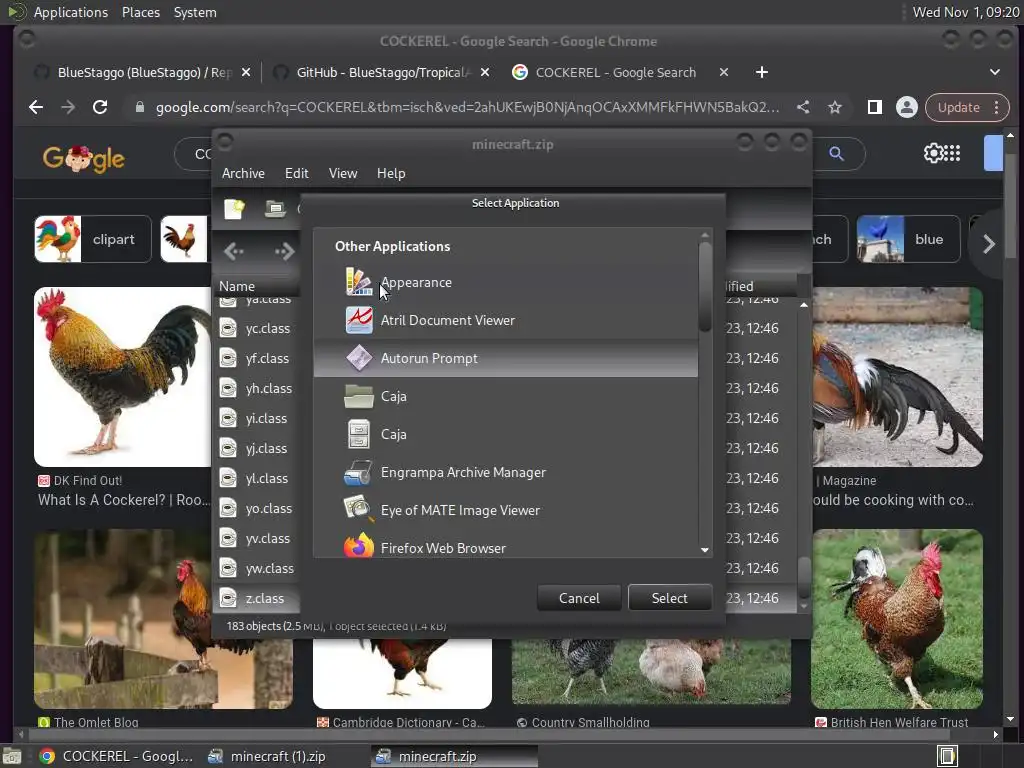Select Firefox Web Browser icon
The height and width of the screenshot is (768, 1024).
point(359,545)
